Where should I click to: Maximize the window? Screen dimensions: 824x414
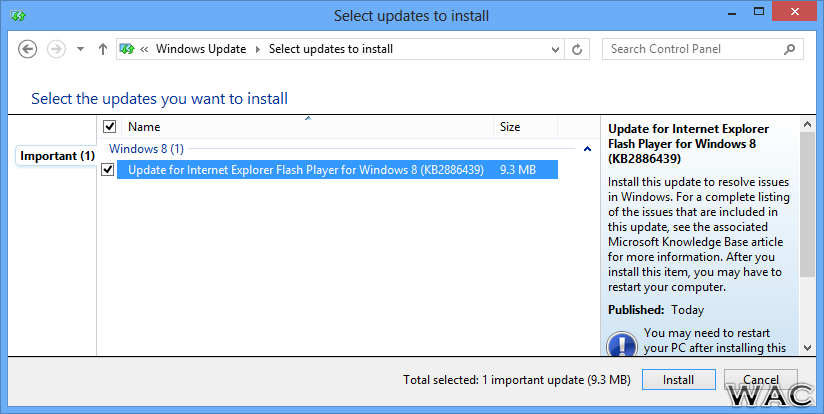(759, 11)
